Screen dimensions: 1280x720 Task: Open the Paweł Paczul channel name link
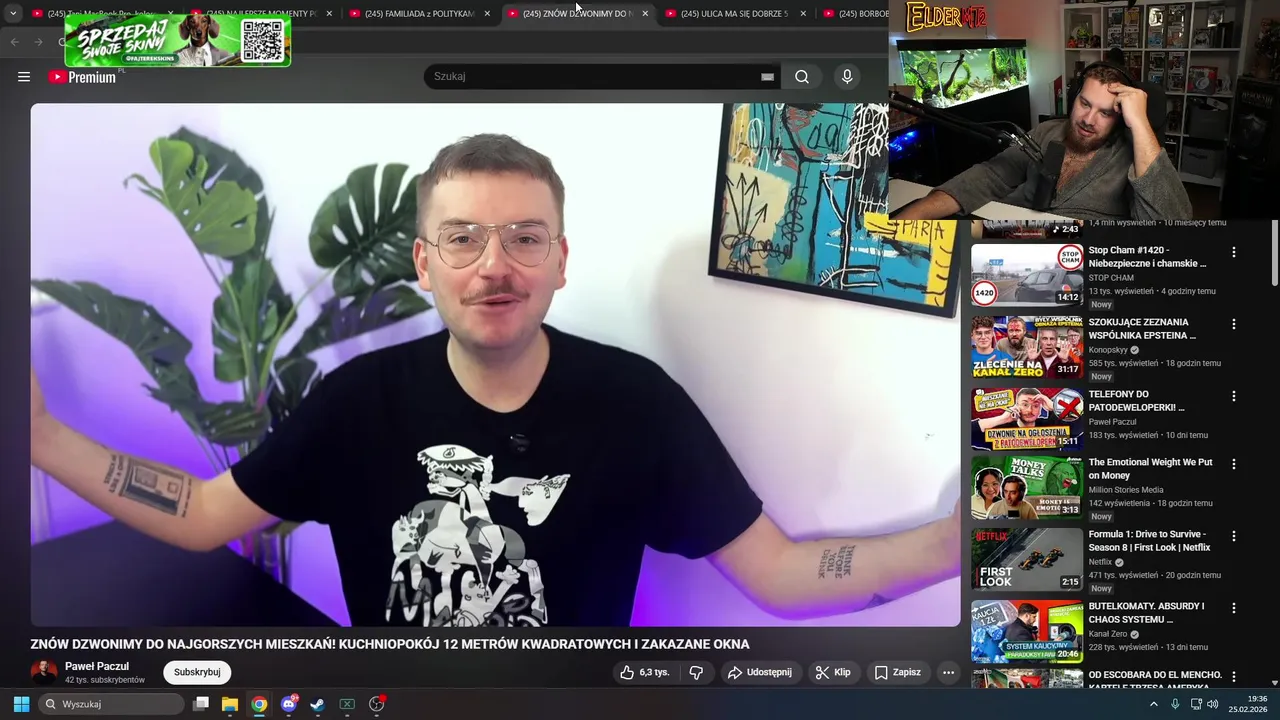(x=97, y=666)
